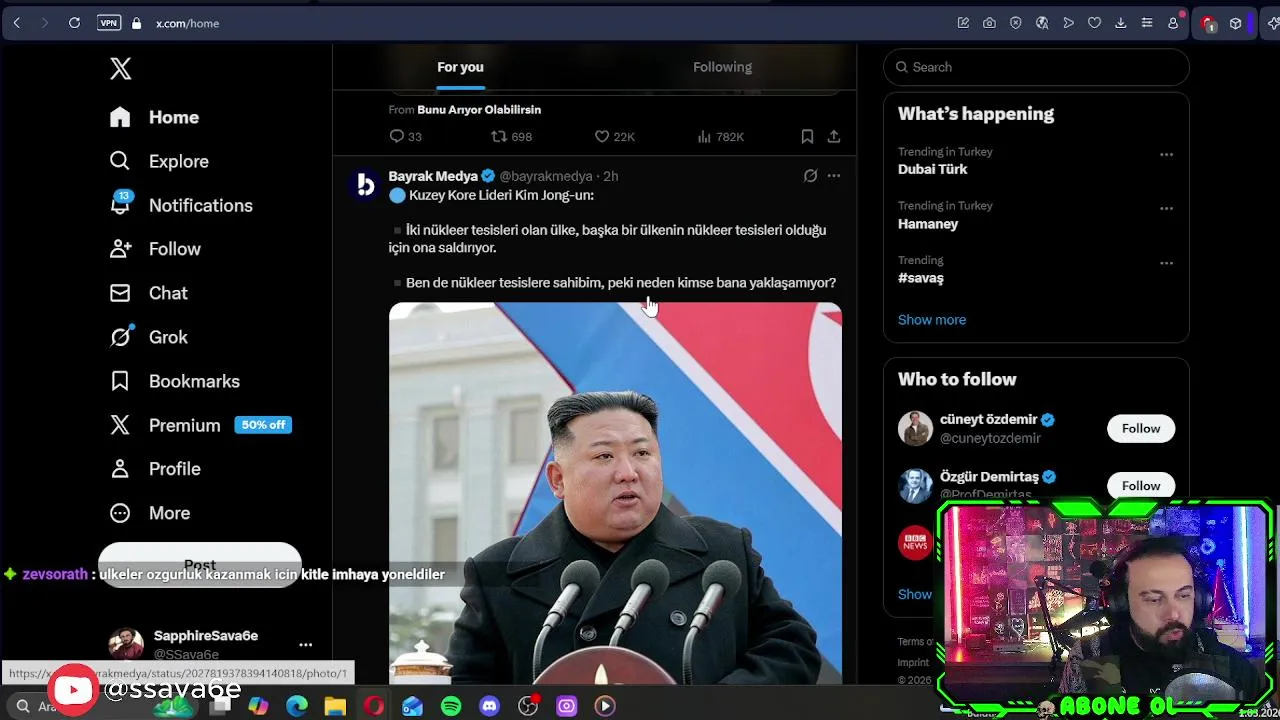Go to Profile page
Image resolution: width=1280 pixels, height=720 pixels.
(156, 469)
